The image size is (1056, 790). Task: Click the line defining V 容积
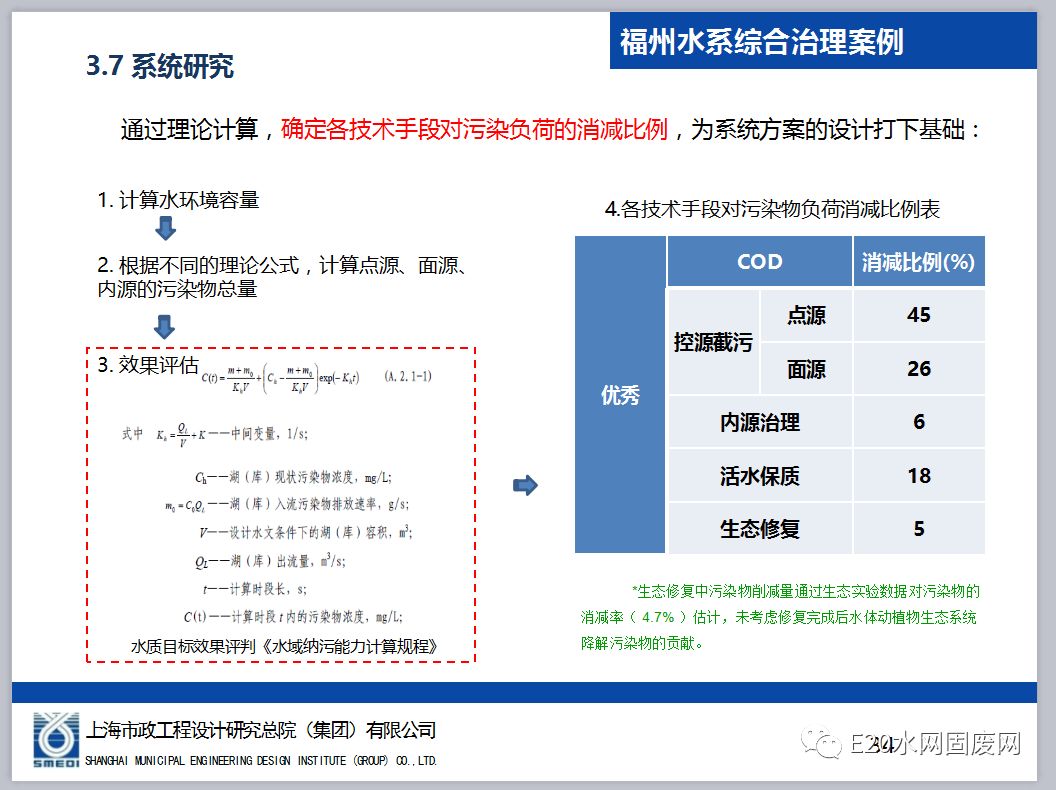(x=306, y=532)
